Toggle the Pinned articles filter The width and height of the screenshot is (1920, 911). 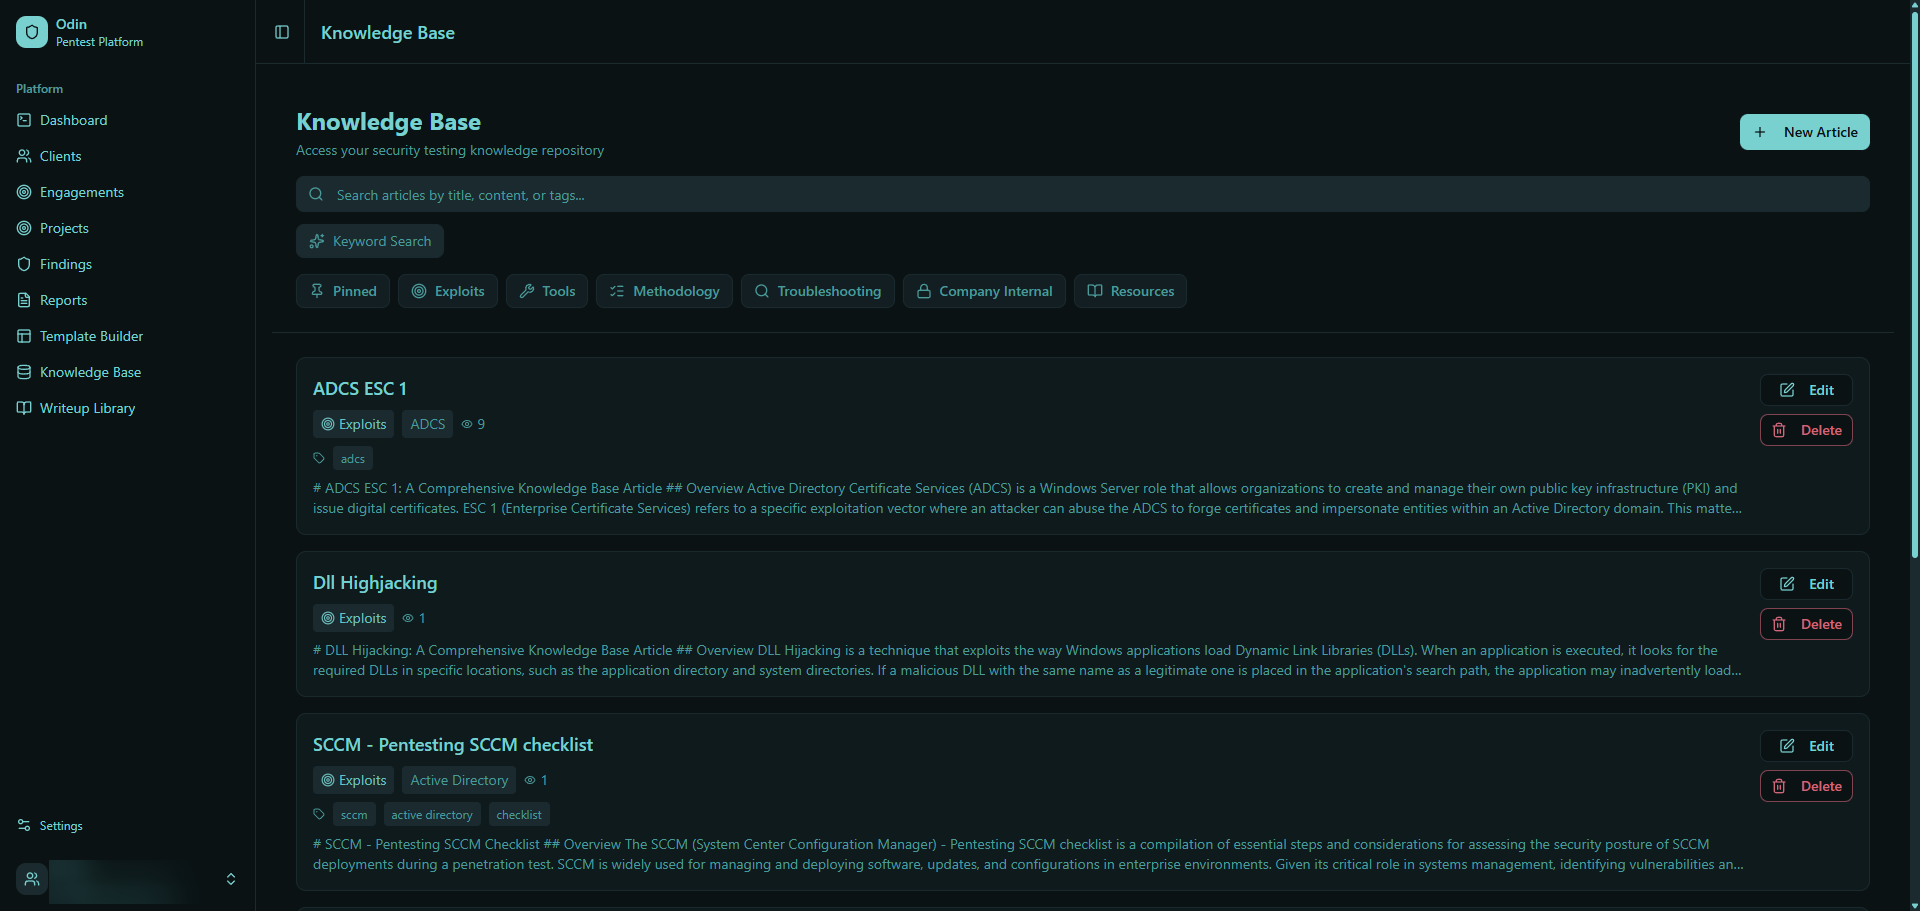point(342,291)
